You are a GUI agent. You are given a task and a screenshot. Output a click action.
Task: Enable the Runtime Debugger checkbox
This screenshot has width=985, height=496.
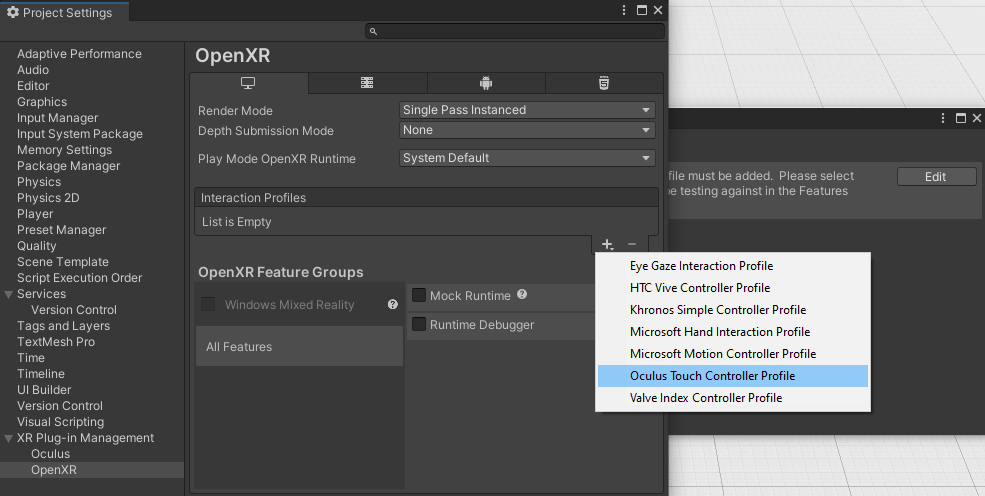point(419,324)
